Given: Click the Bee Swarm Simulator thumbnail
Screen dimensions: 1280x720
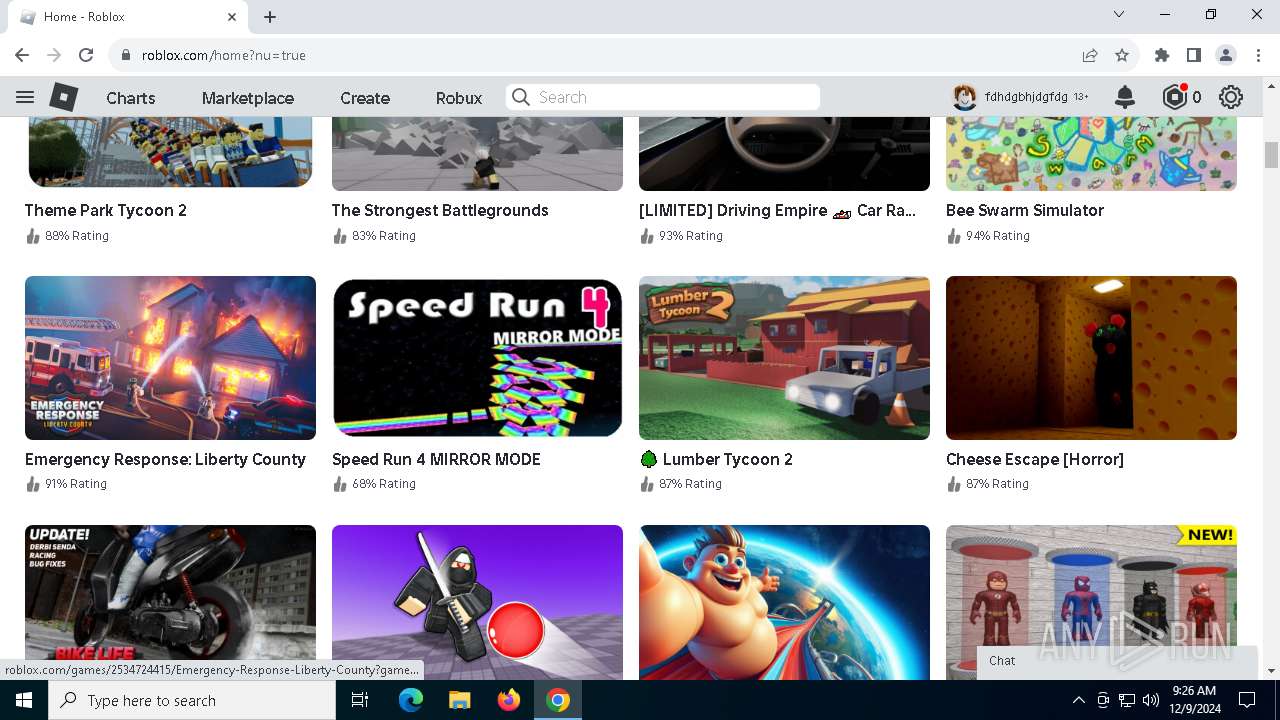Looking at the screenshot, I should (1091, 154).
